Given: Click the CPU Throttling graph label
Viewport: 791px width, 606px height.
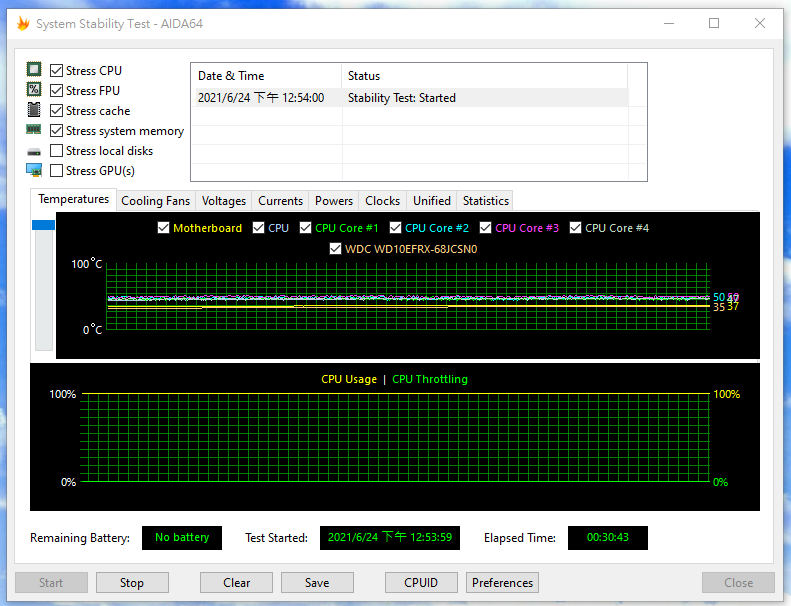Looking at the screenshot, I should (x=430, y=379).
